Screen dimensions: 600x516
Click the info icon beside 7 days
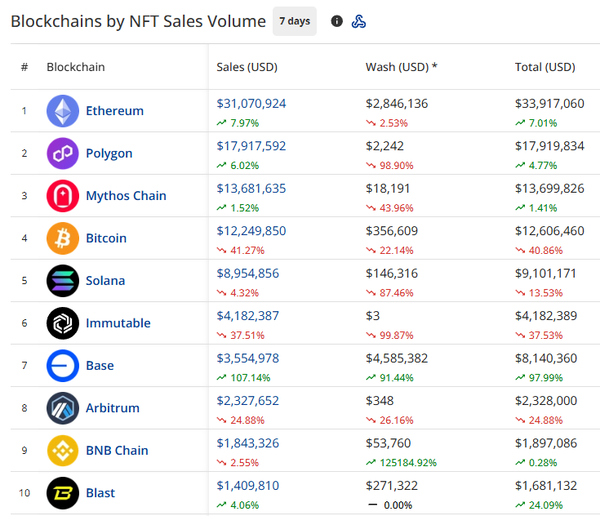(336, 21)
